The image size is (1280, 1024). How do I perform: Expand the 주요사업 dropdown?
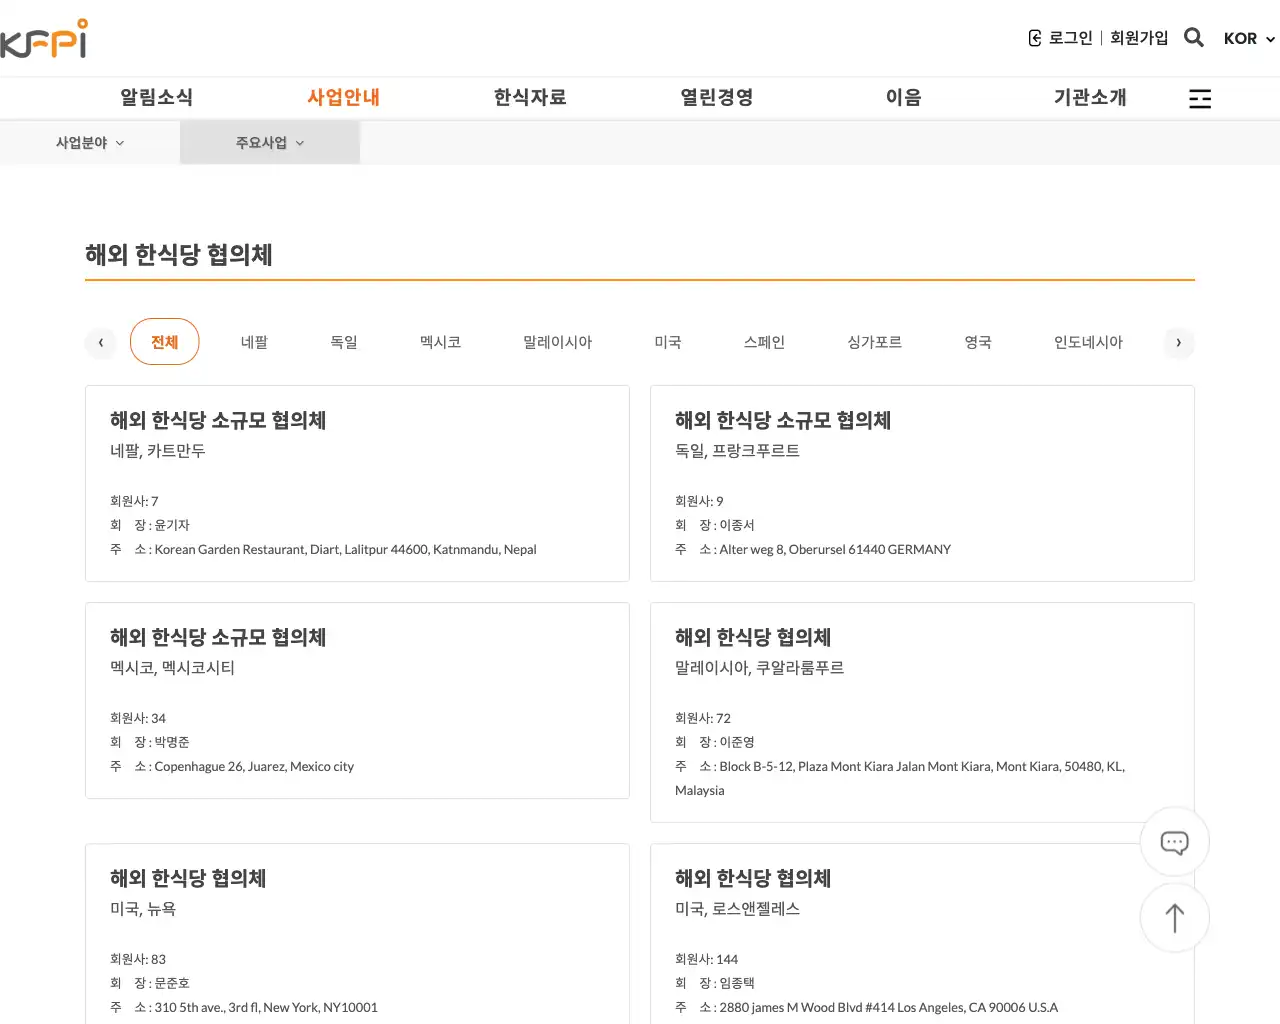(x=270, y=143)
